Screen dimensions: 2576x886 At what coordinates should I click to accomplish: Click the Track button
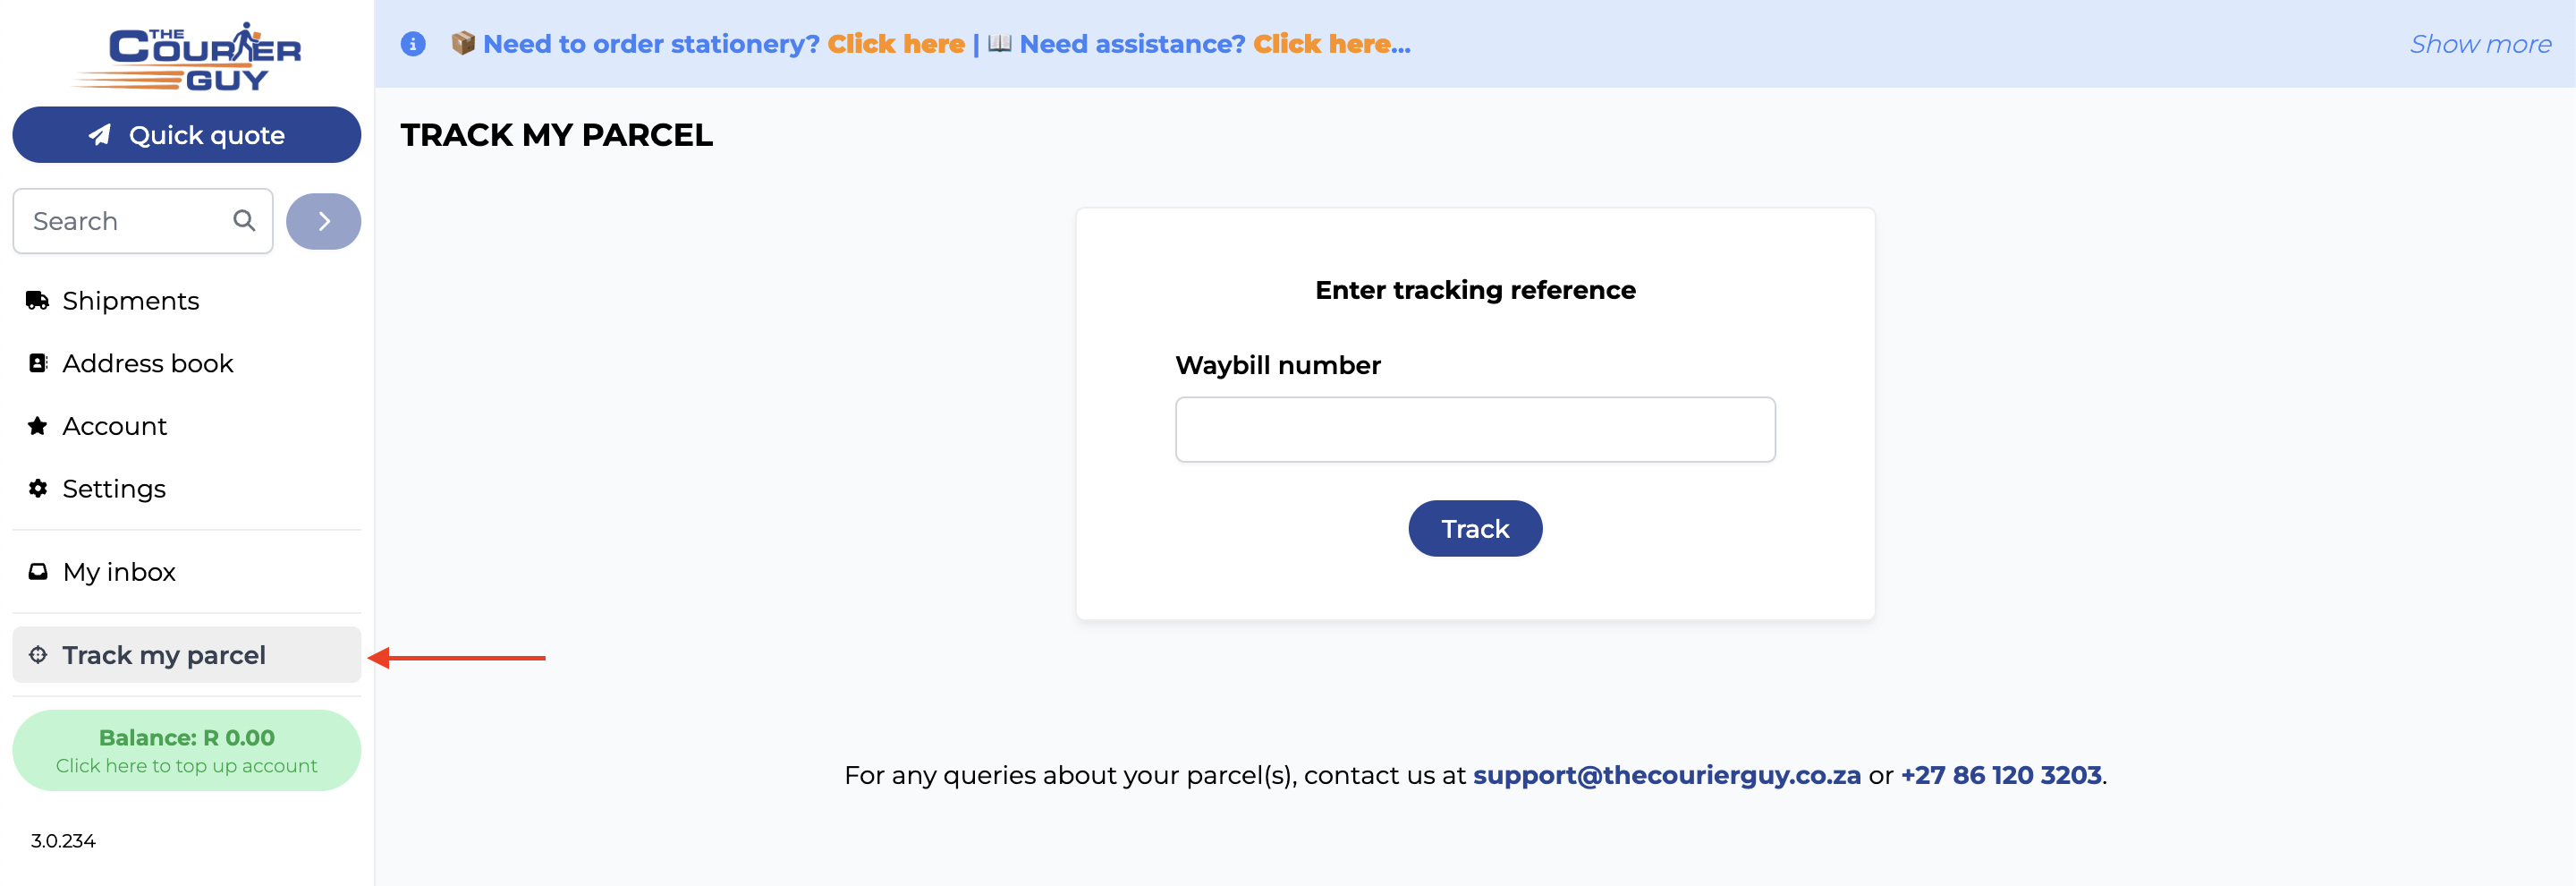click(x=1475, y=529)
